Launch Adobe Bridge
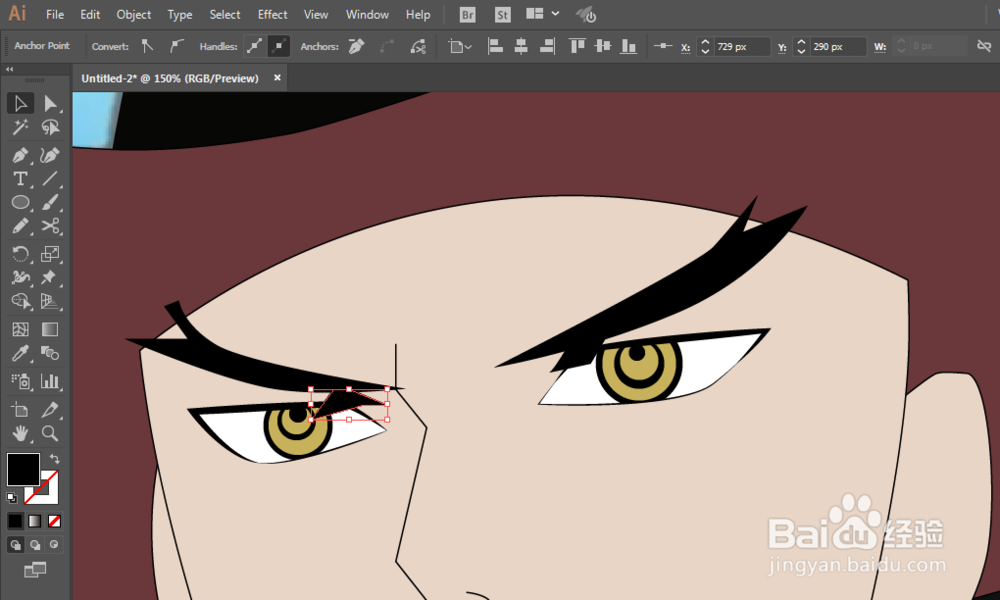Screen dimensions: 1000x600 (x=467, y=15)
